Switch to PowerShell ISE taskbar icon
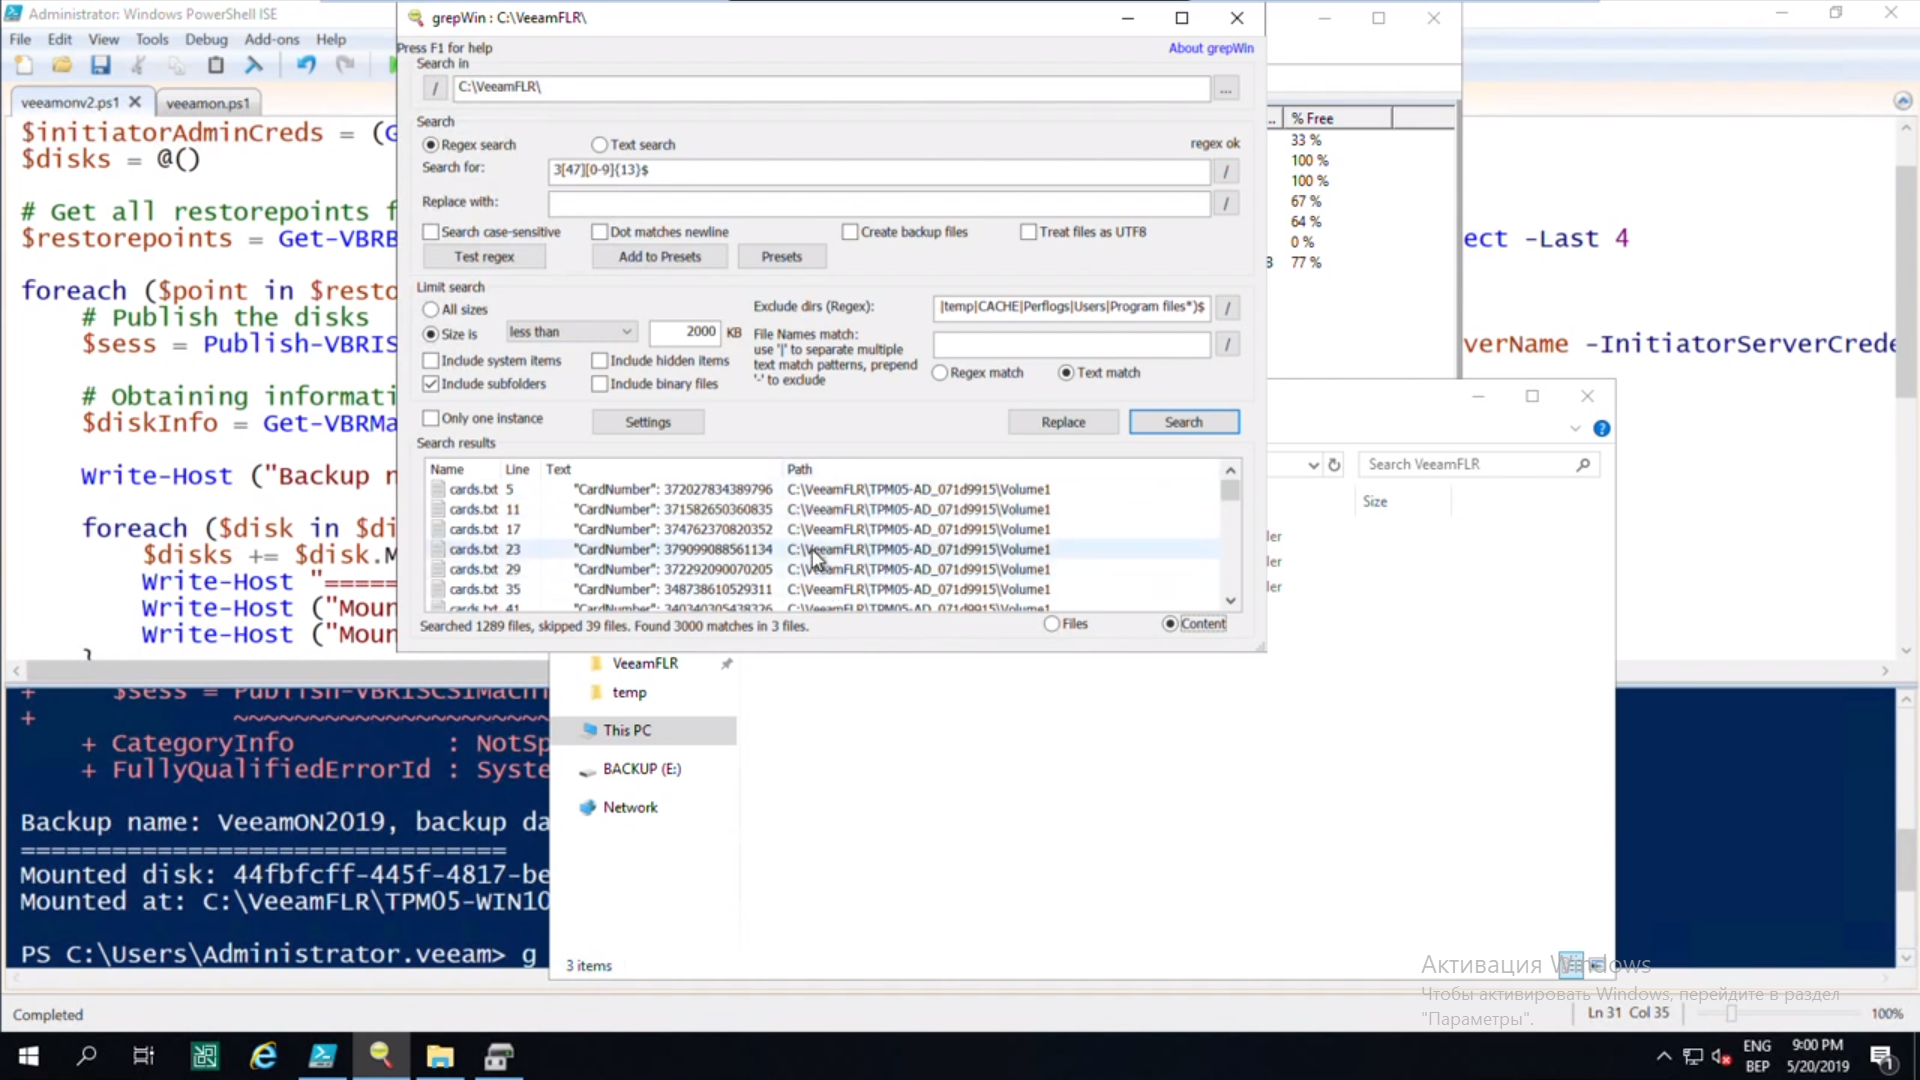Screen dimensions: 1920x1080 (322, 1056)
